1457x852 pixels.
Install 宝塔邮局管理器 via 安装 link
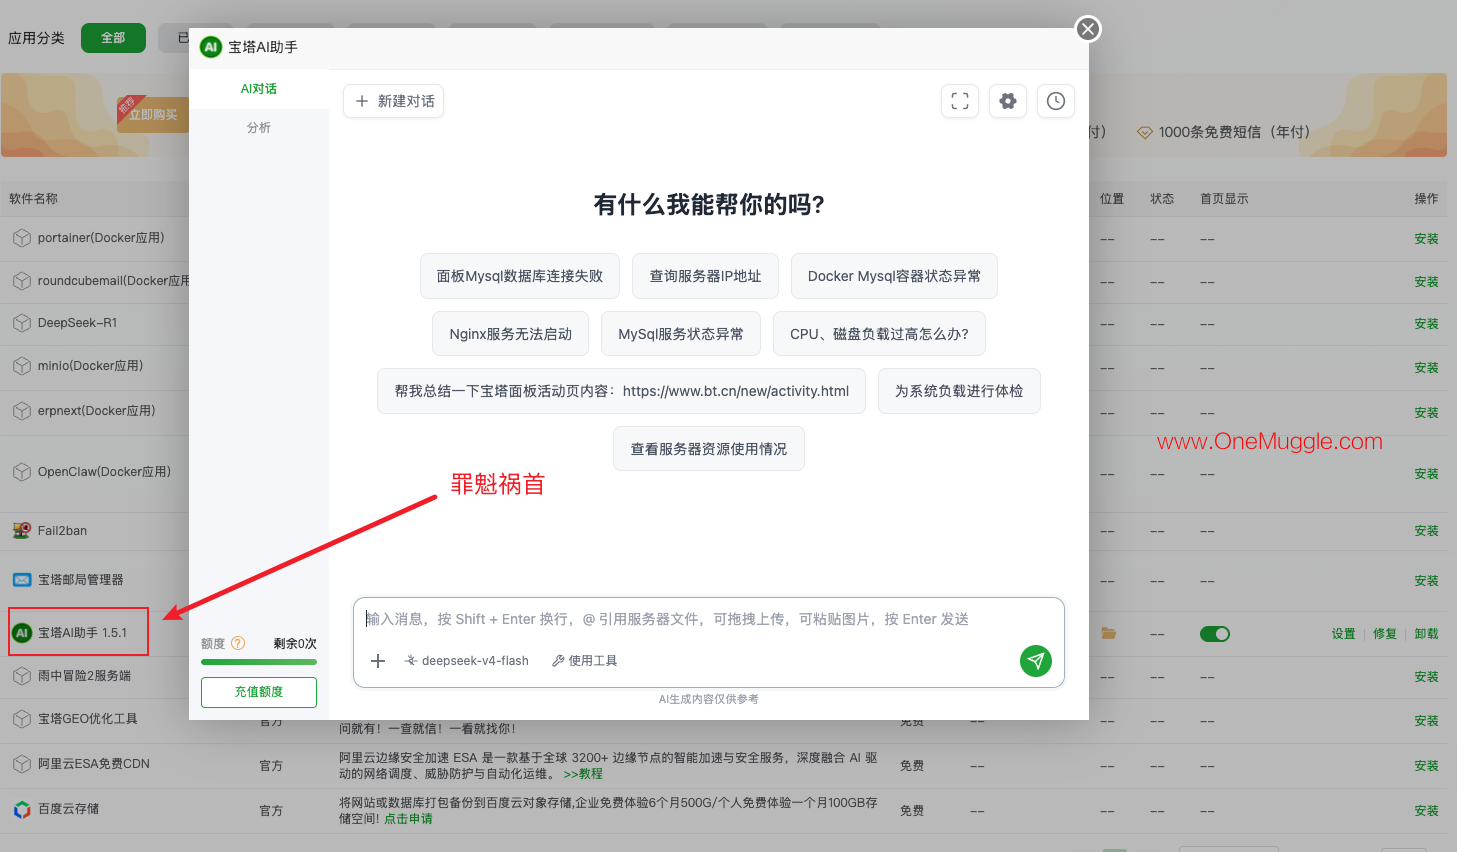[x=1426, y=581]
